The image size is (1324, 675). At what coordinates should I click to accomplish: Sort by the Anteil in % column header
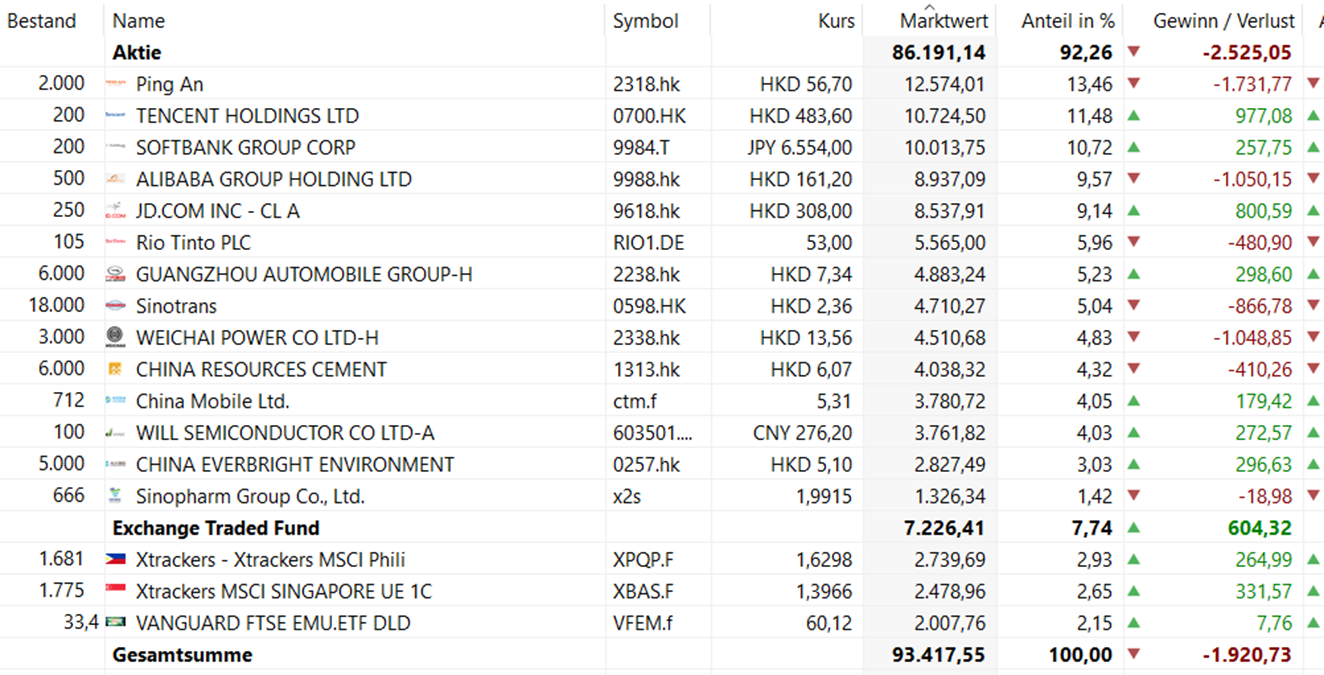click(x=1067, y=21)
